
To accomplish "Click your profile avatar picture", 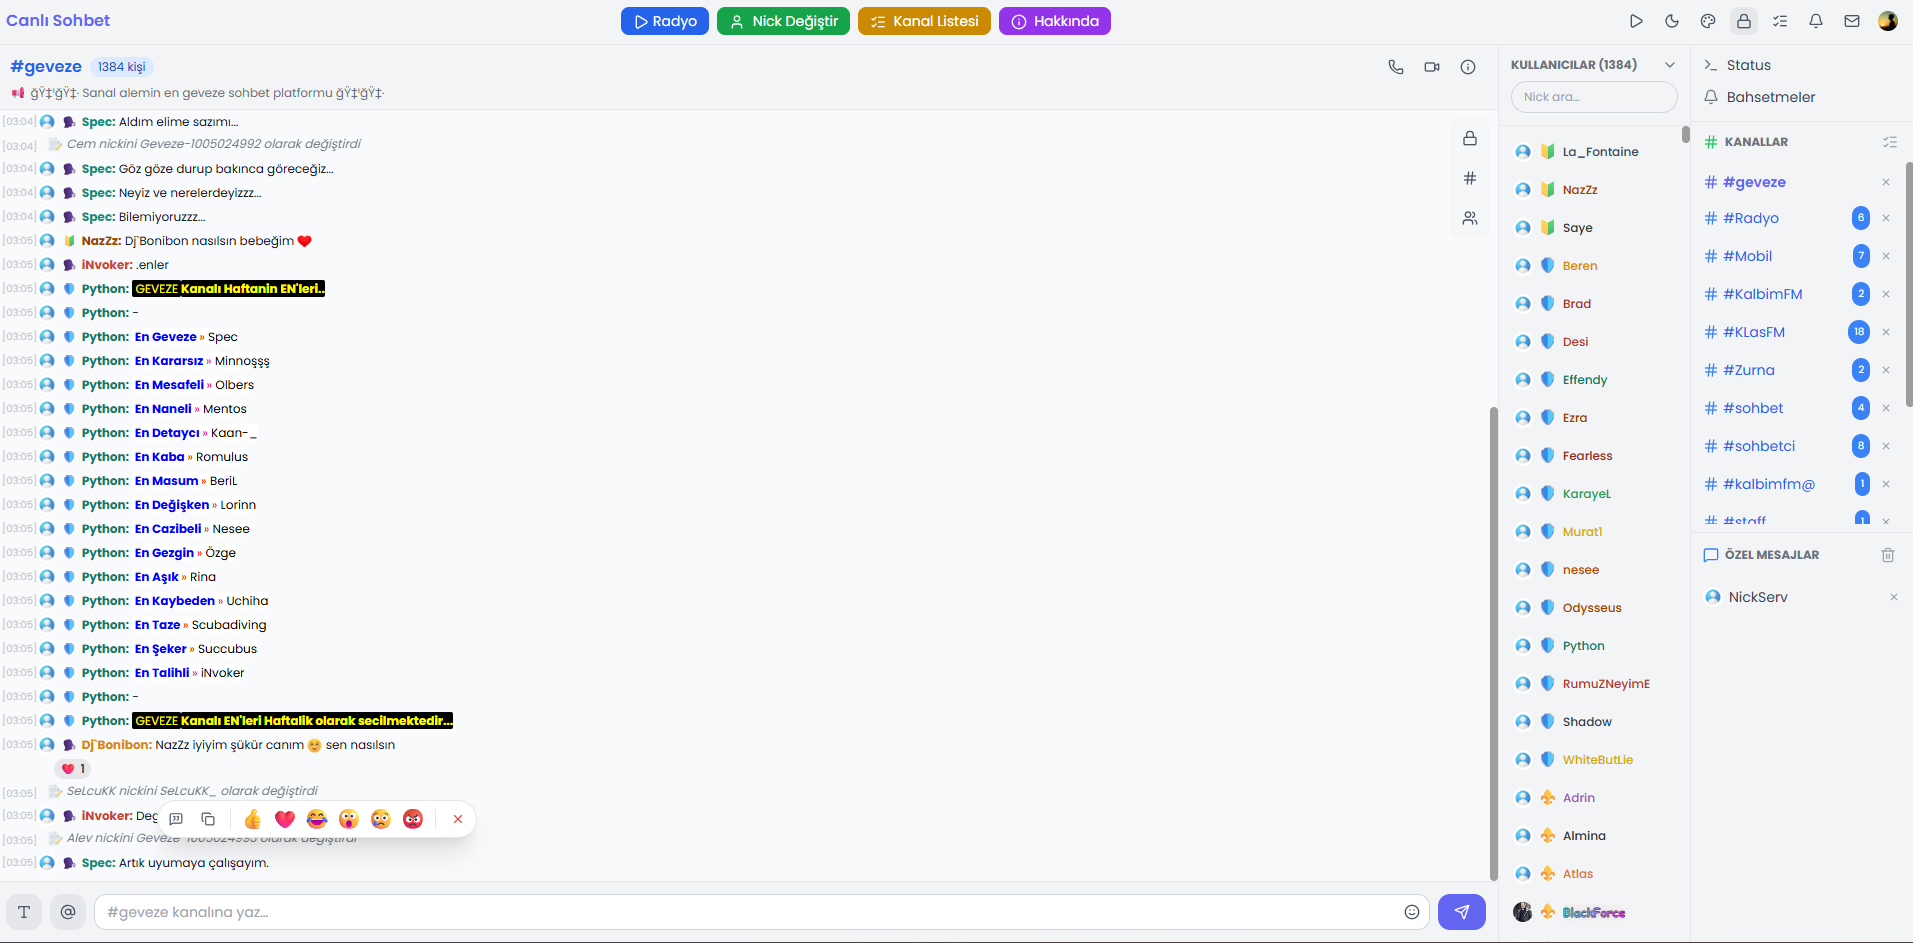I will 1887,20.
